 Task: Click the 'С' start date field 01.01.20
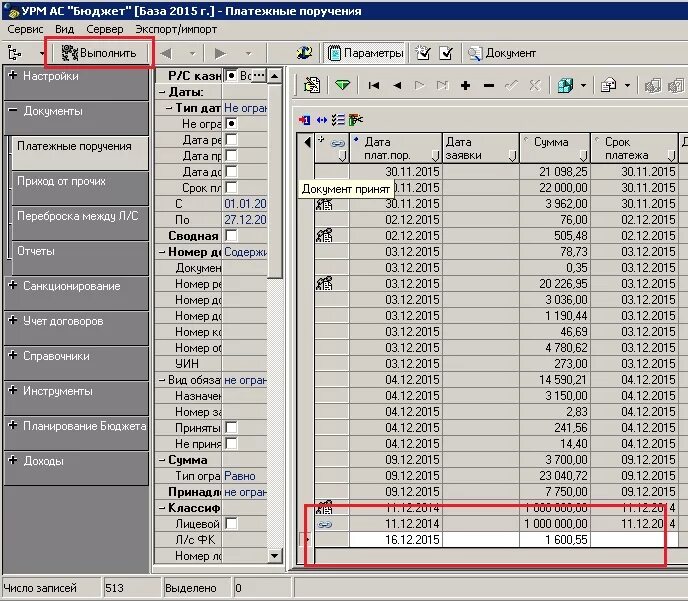click(245, 204)
